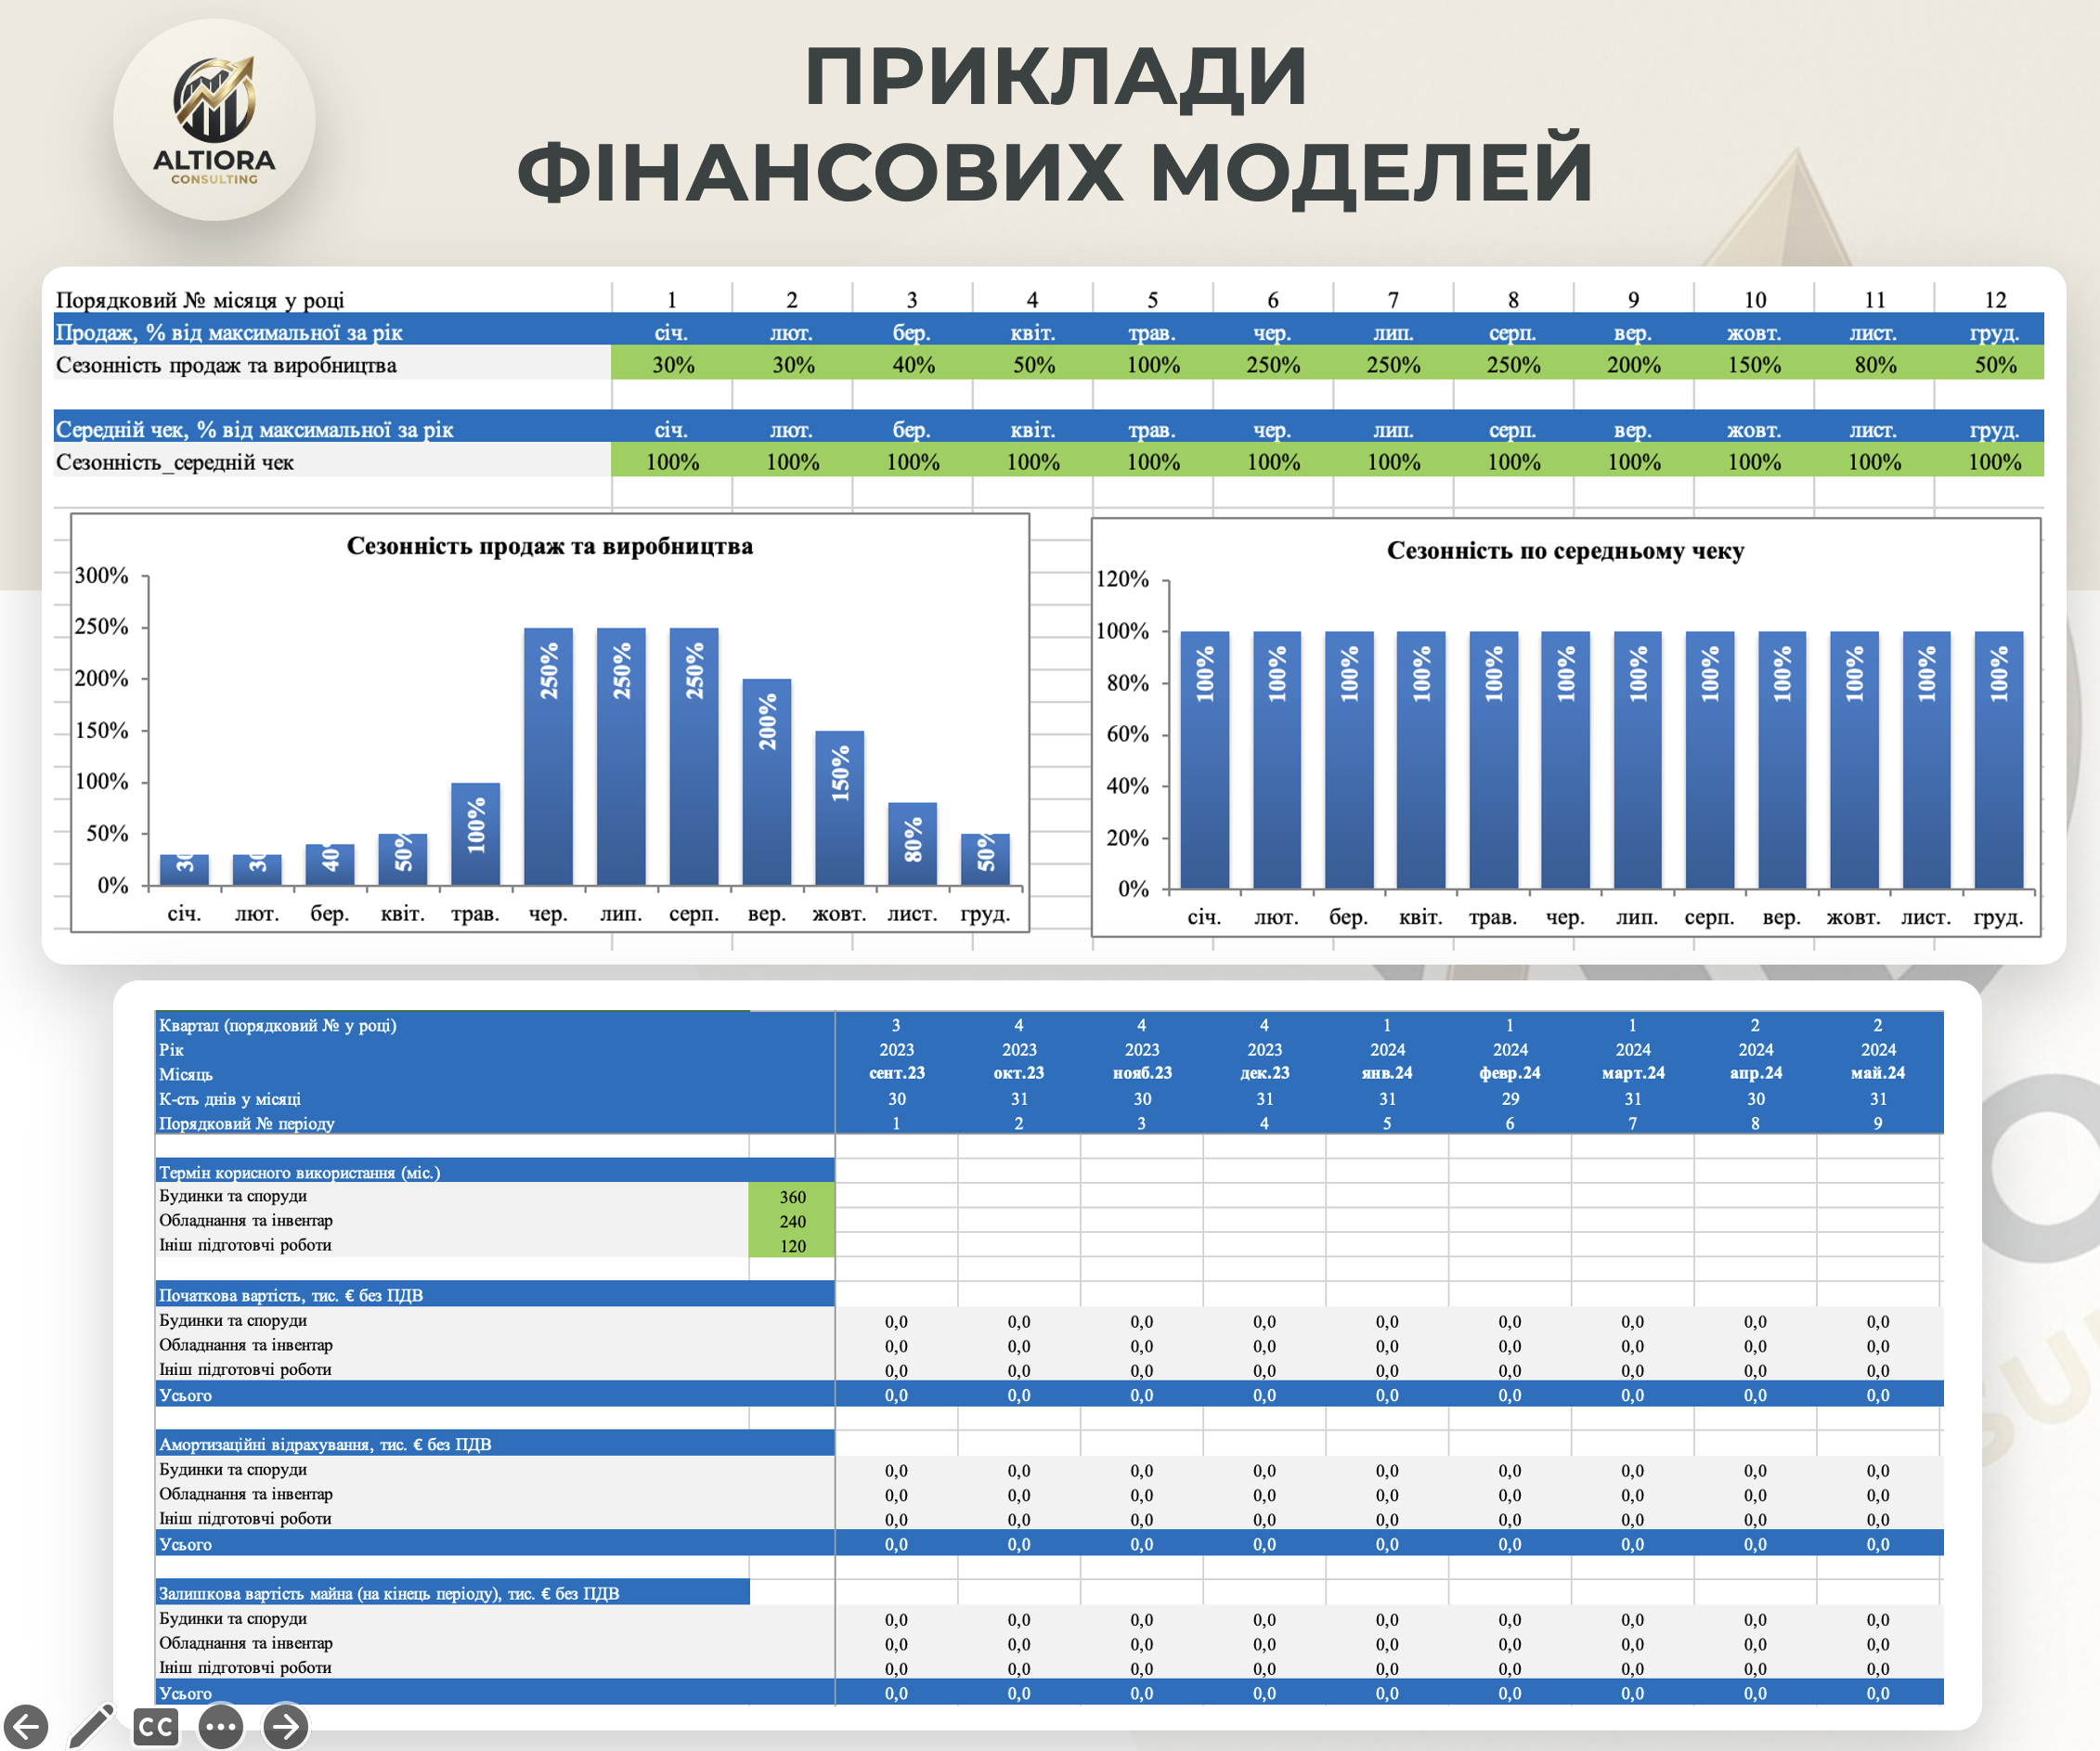
Task: Click the value 29 under февр.24
Action: point(1510,1099)
